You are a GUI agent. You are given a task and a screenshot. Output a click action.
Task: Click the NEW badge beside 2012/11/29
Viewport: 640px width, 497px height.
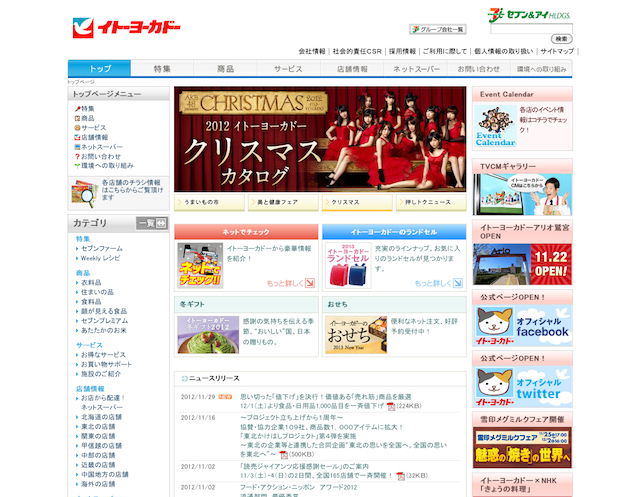(225, 397)
